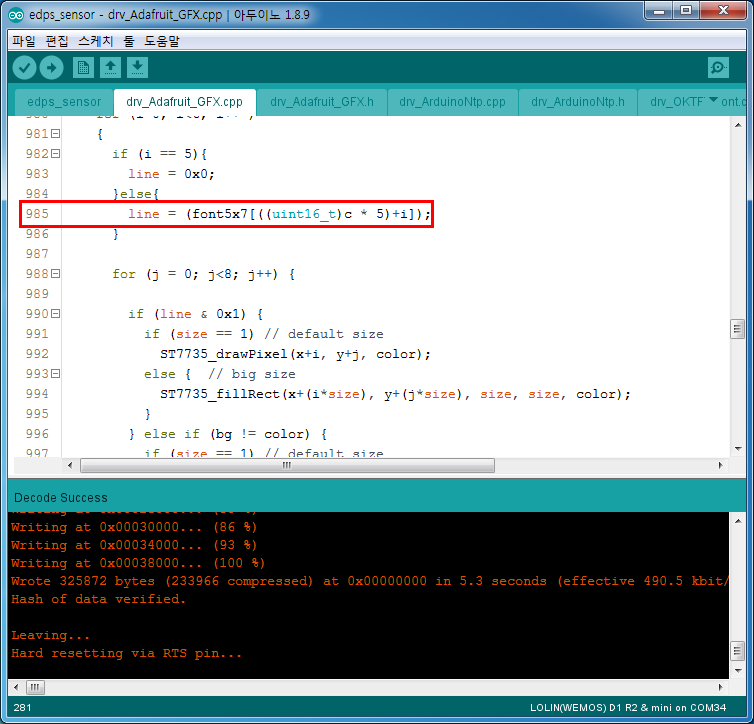Click console horizontal scroll right arrow
Screen dimensions: 754x724
(x=720, y=687)
